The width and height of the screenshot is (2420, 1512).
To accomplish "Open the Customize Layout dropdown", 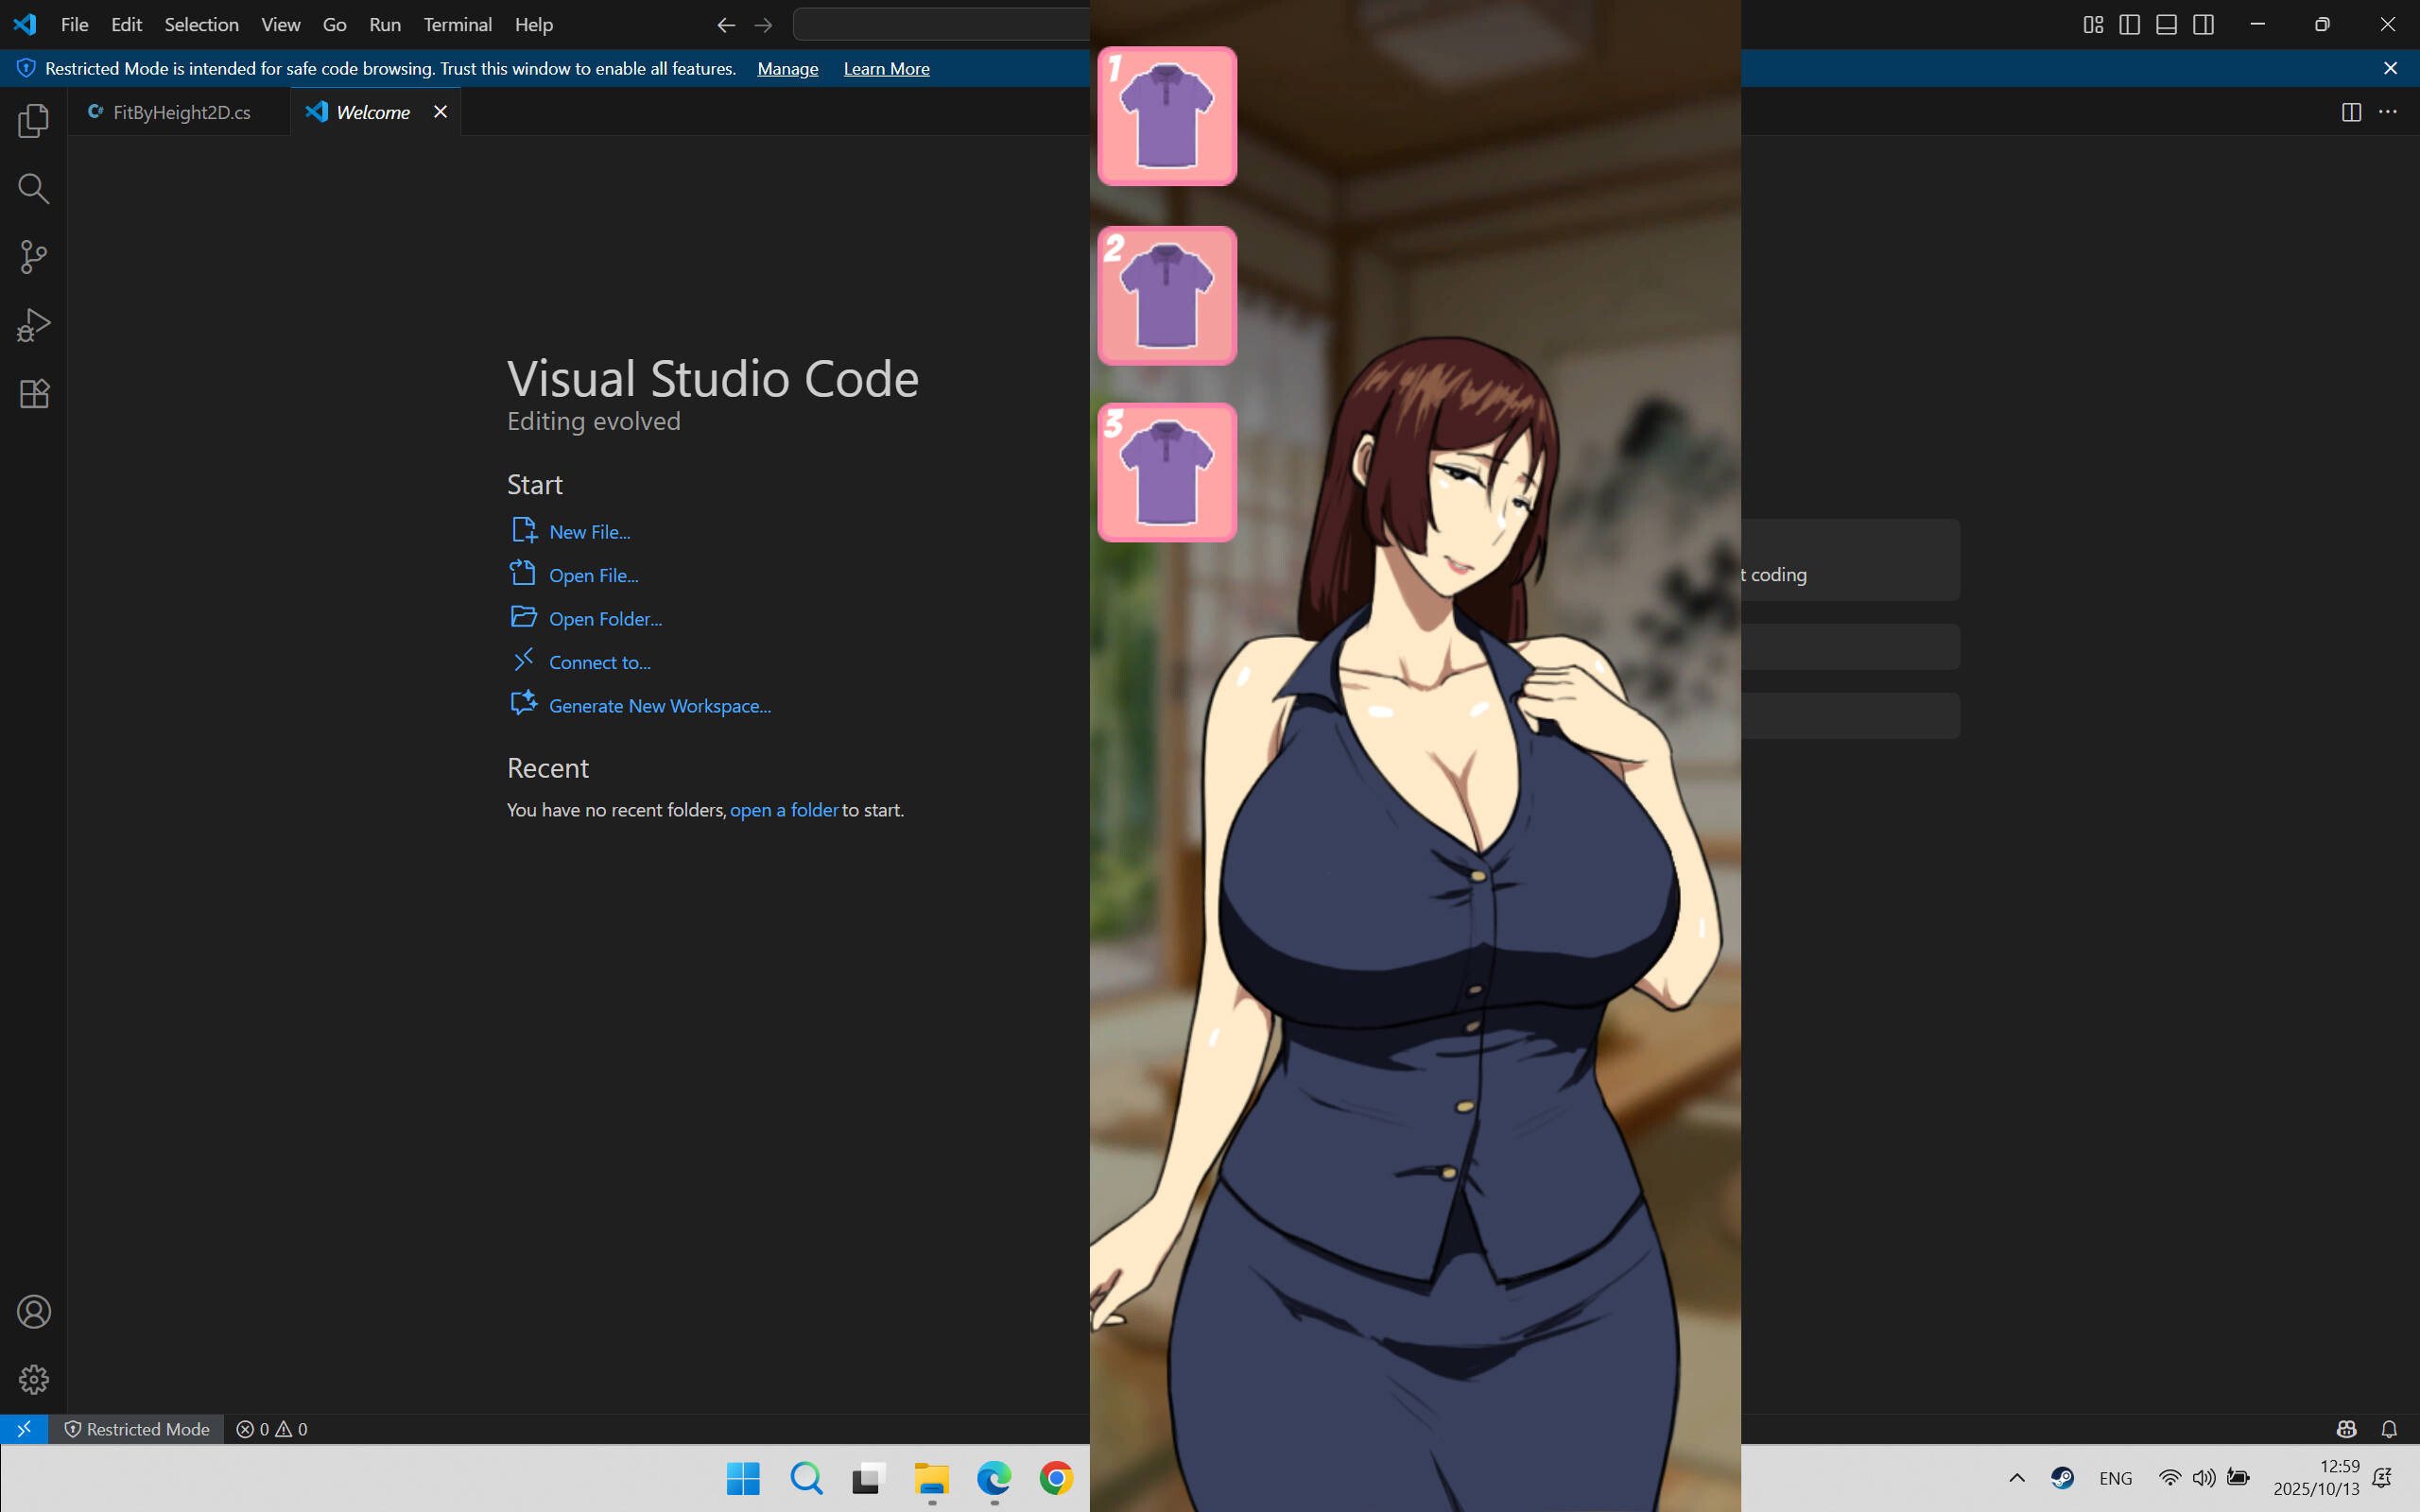I will (2090, 24).
